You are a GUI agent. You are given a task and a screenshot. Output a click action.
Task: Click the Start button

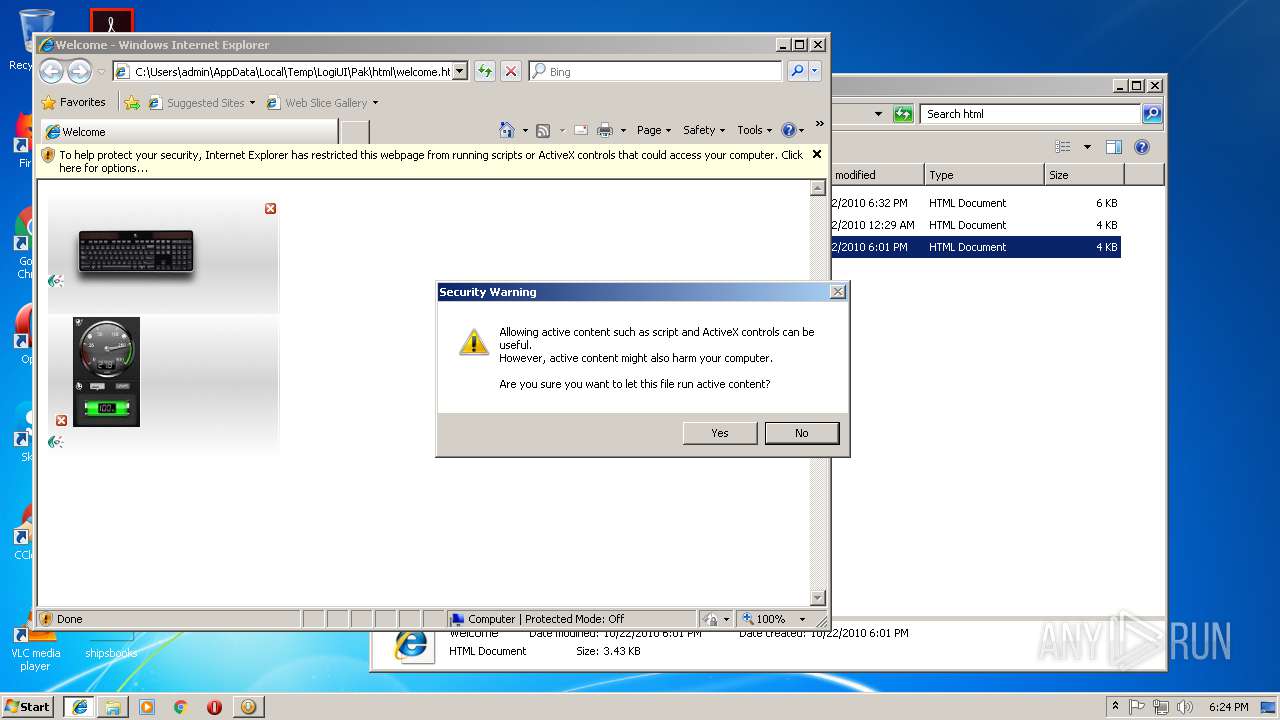27,706
